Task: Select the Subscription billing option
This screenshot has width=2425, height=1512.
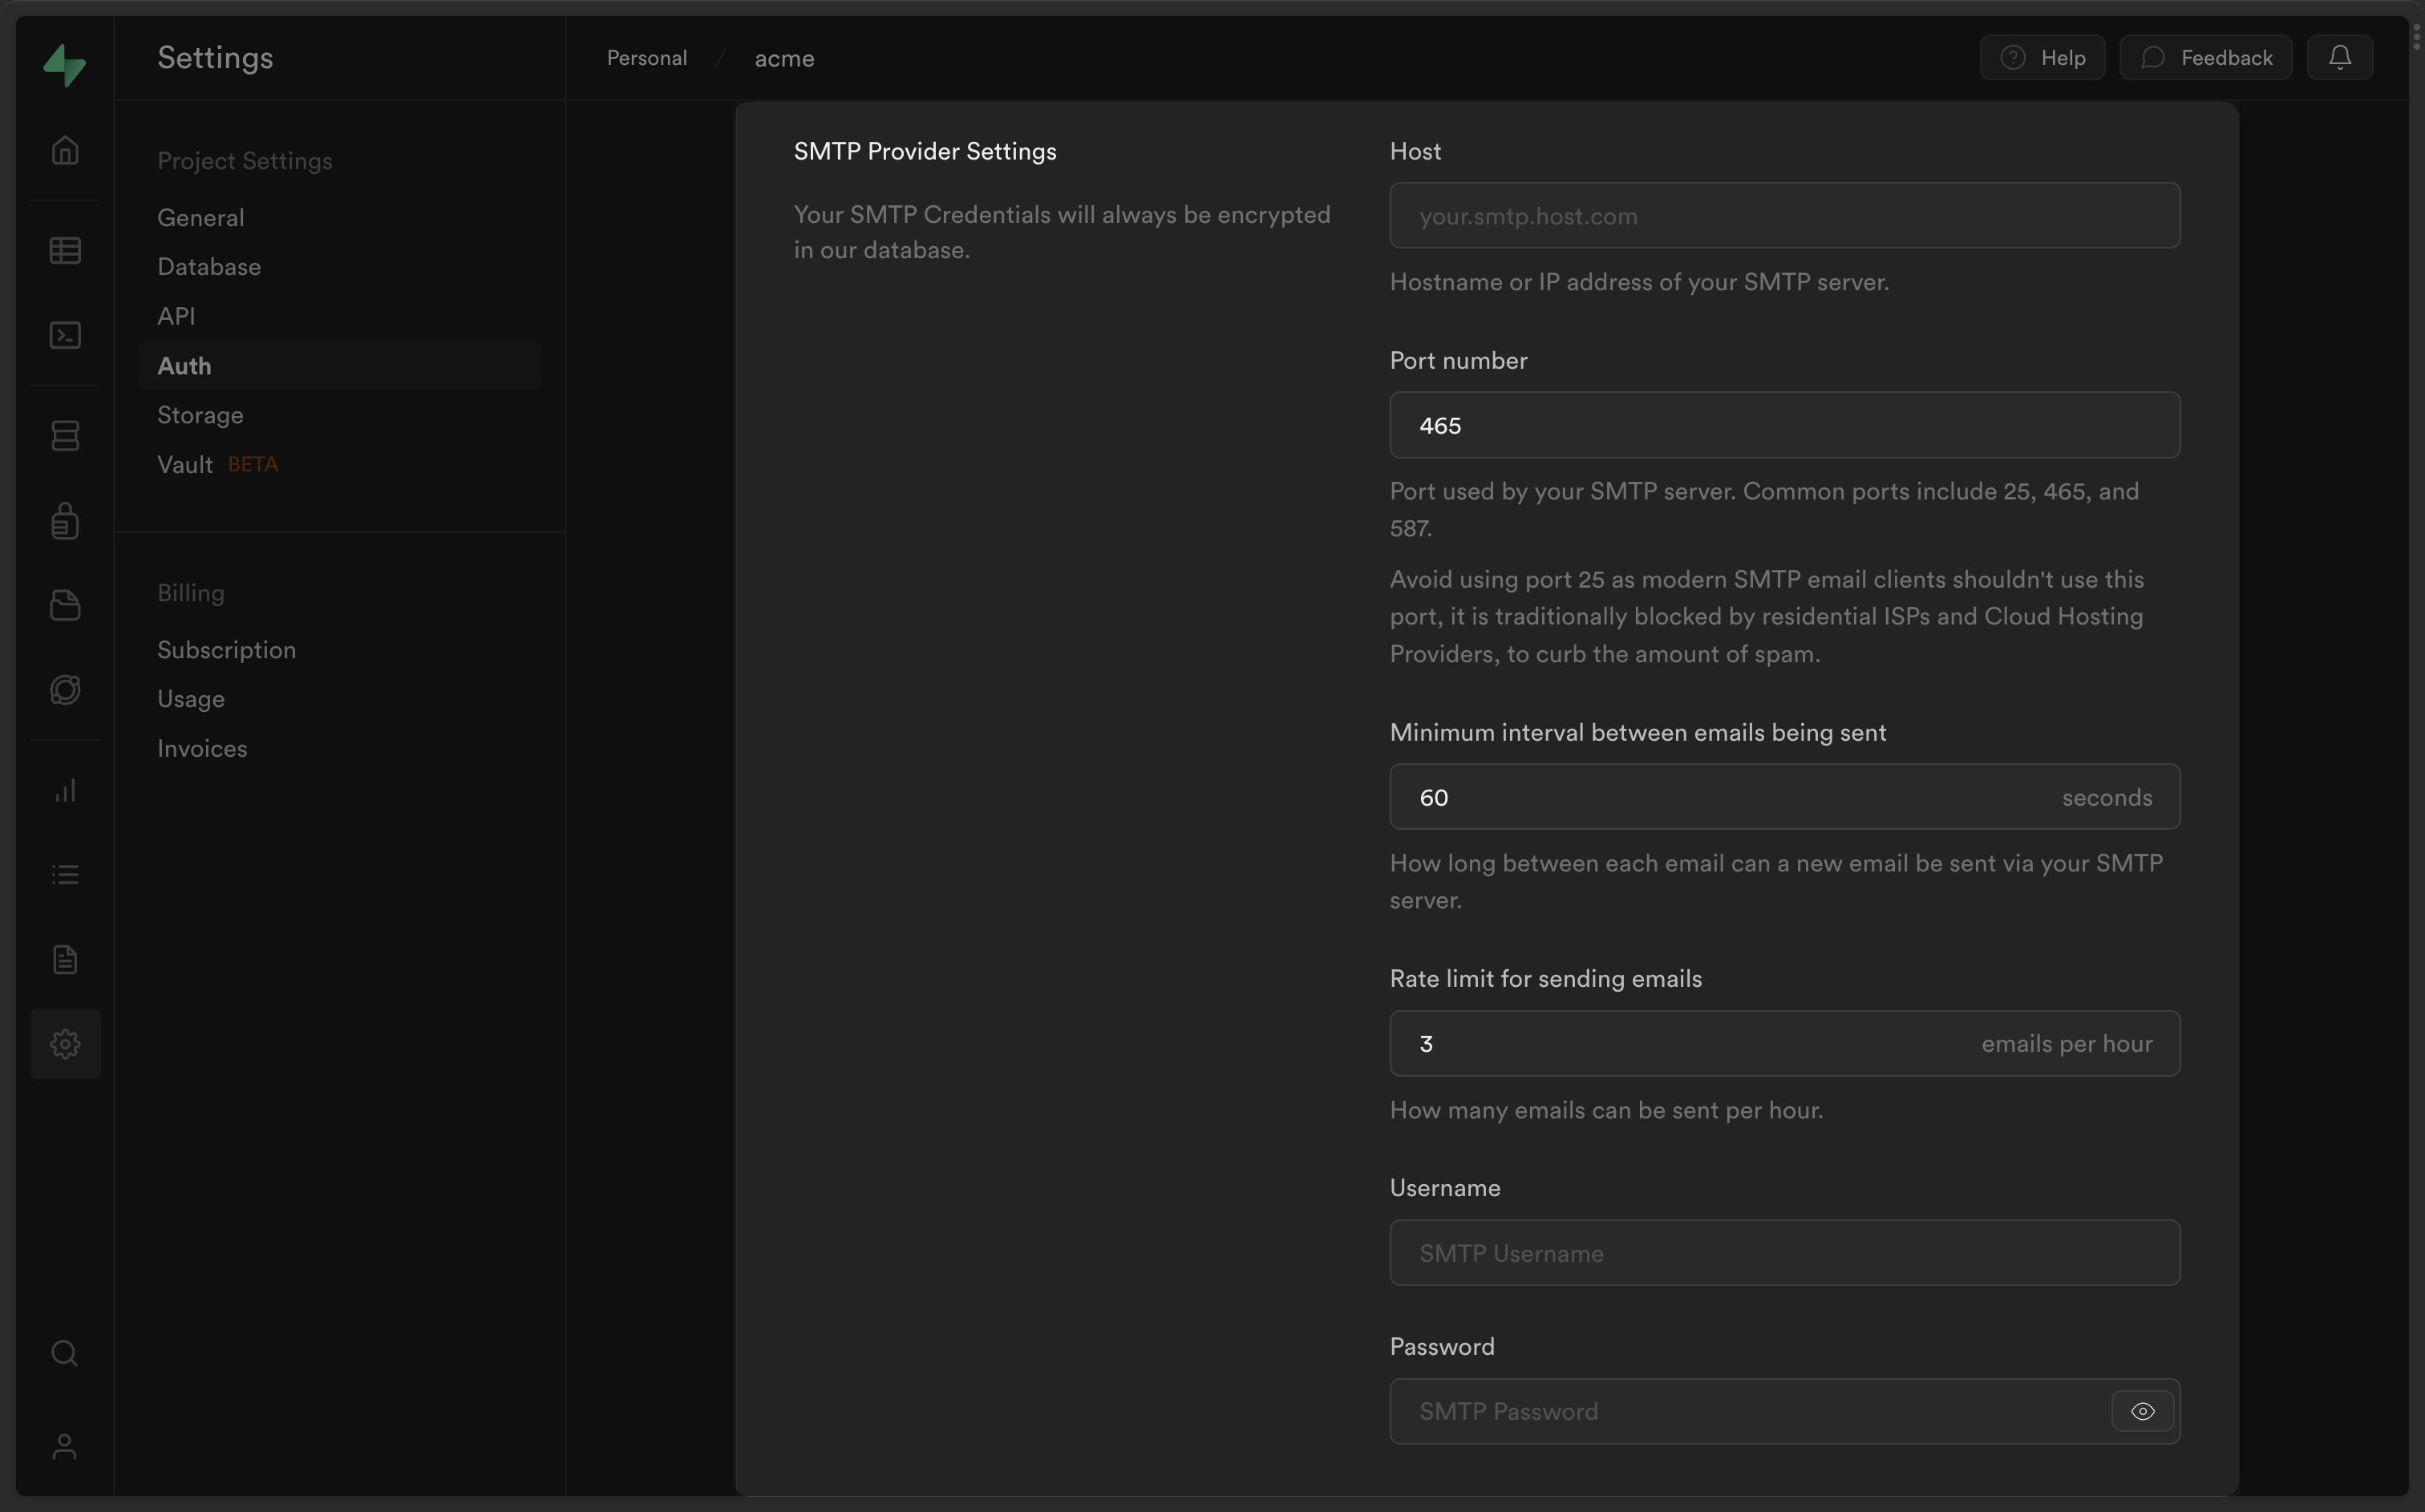Action: 226,649
